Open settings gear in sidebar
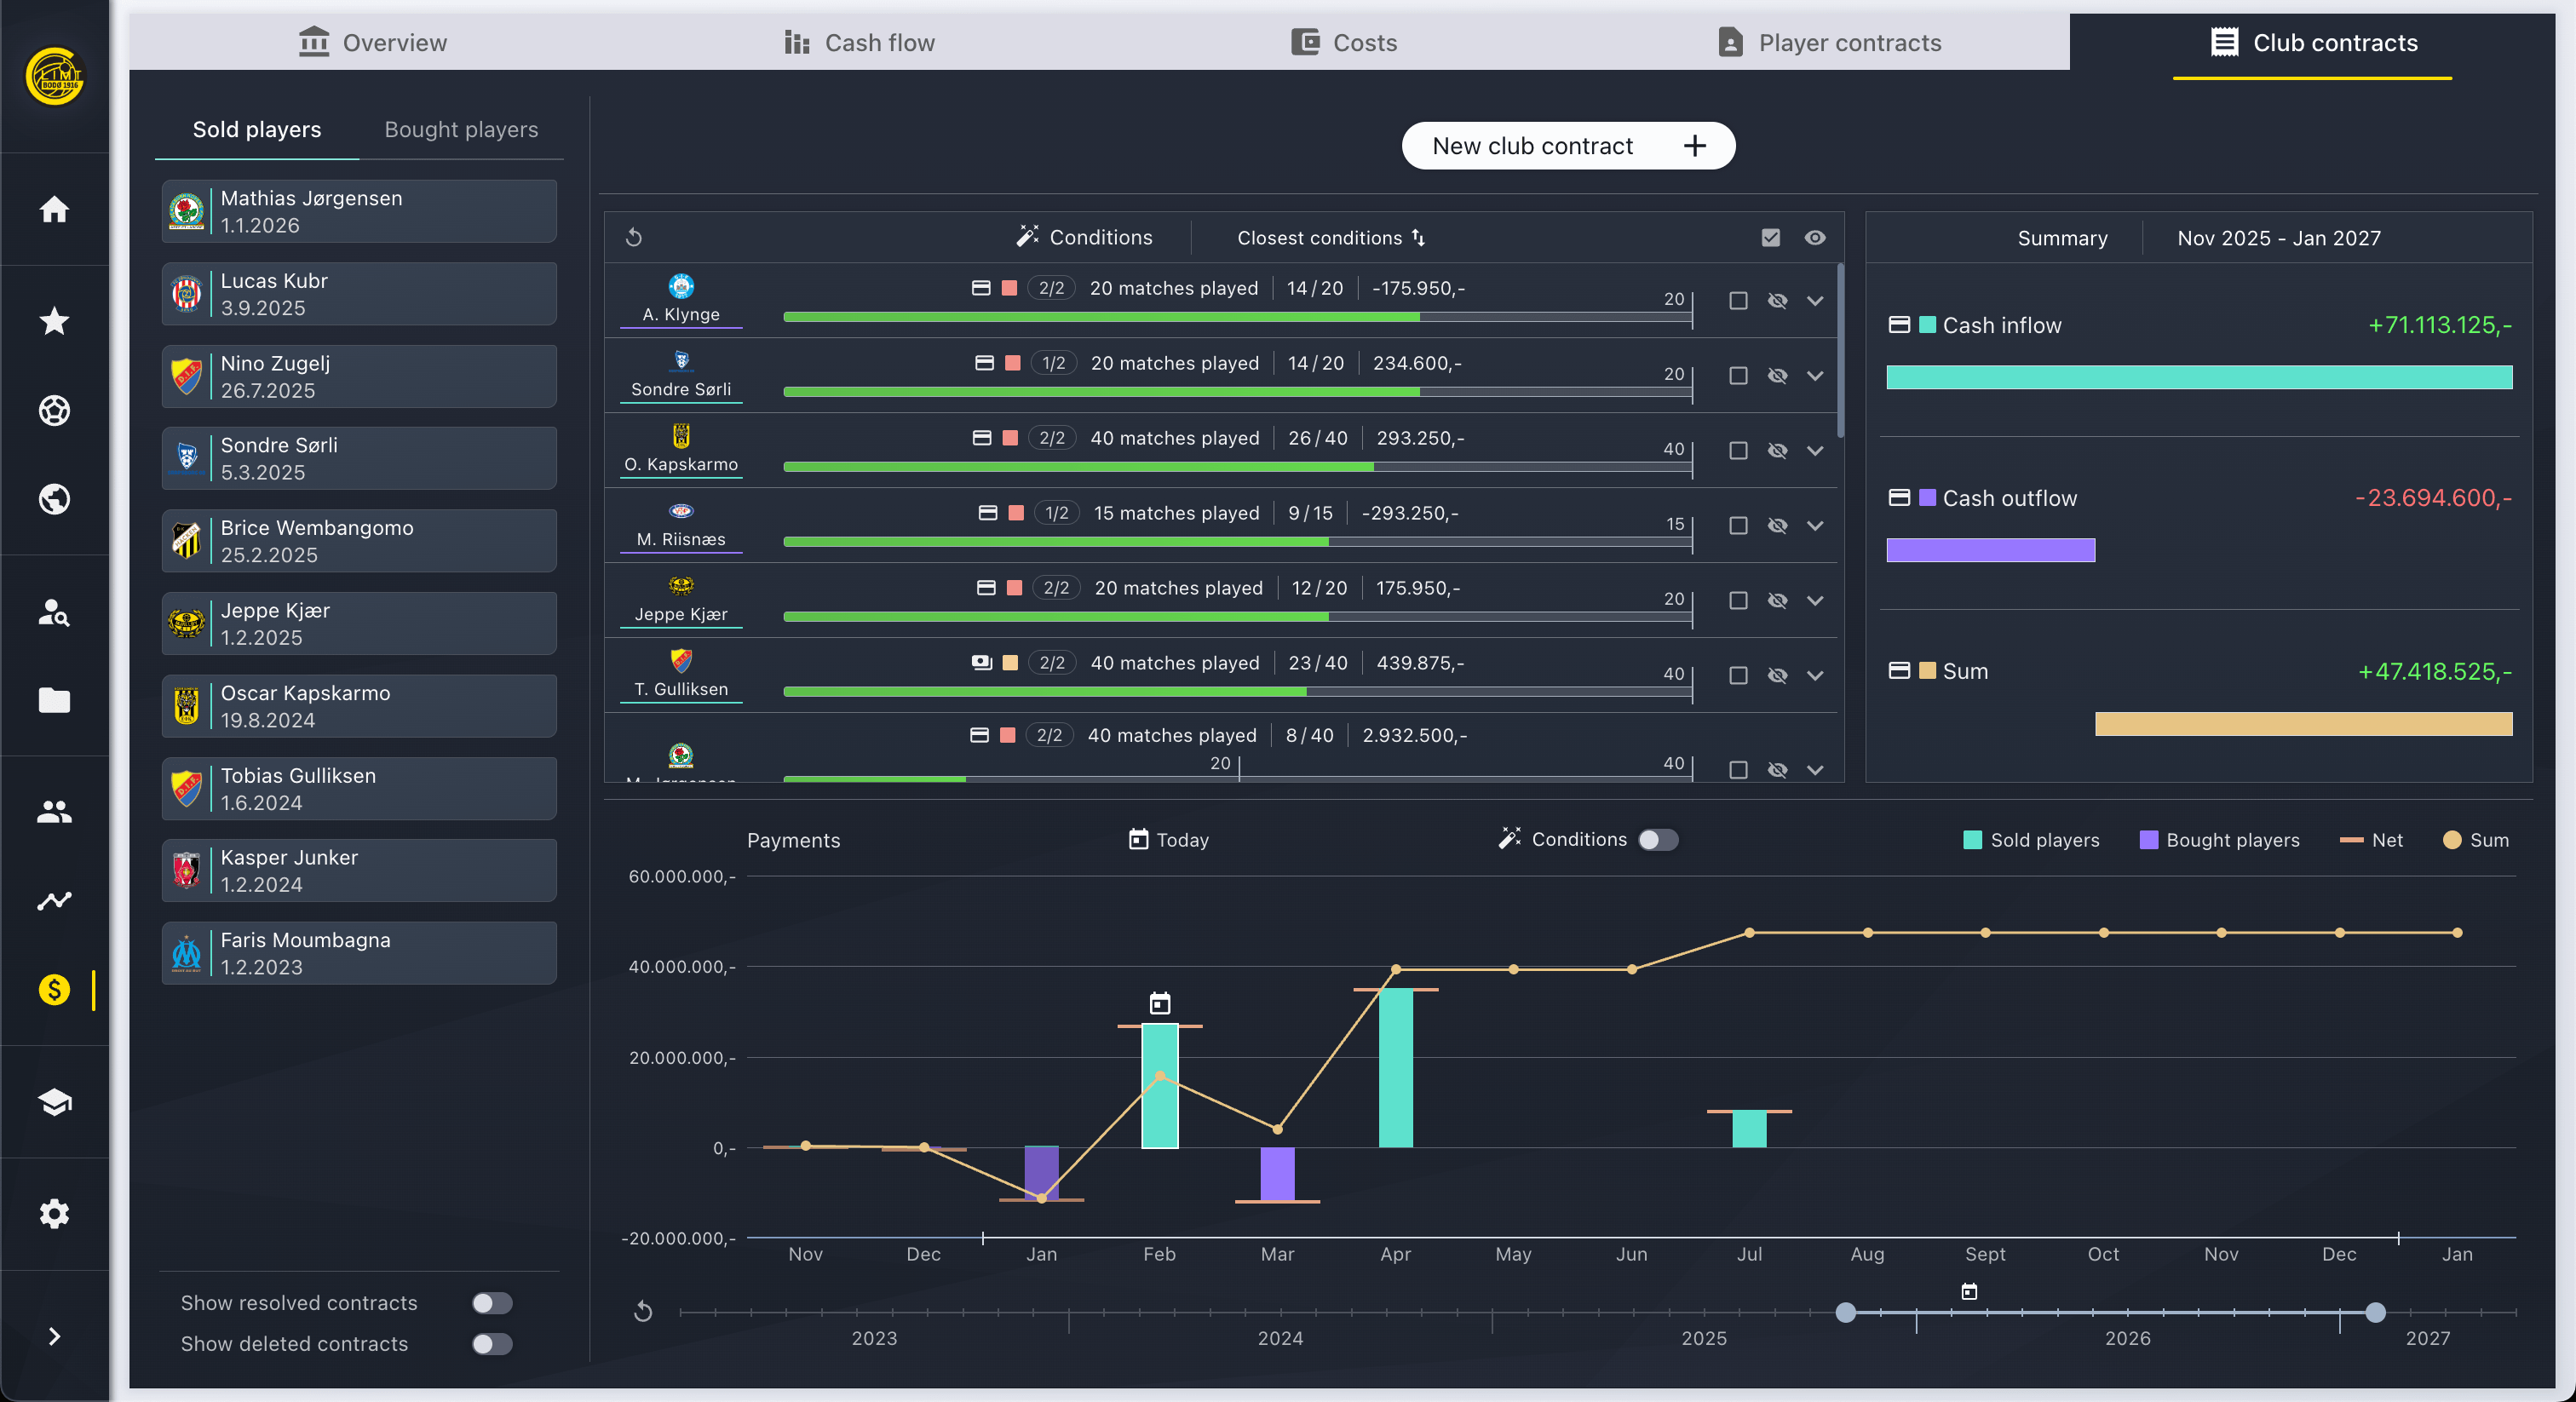This screenshot has width=2576, height=1402. pyautogui.click(x=54, y=1213)
